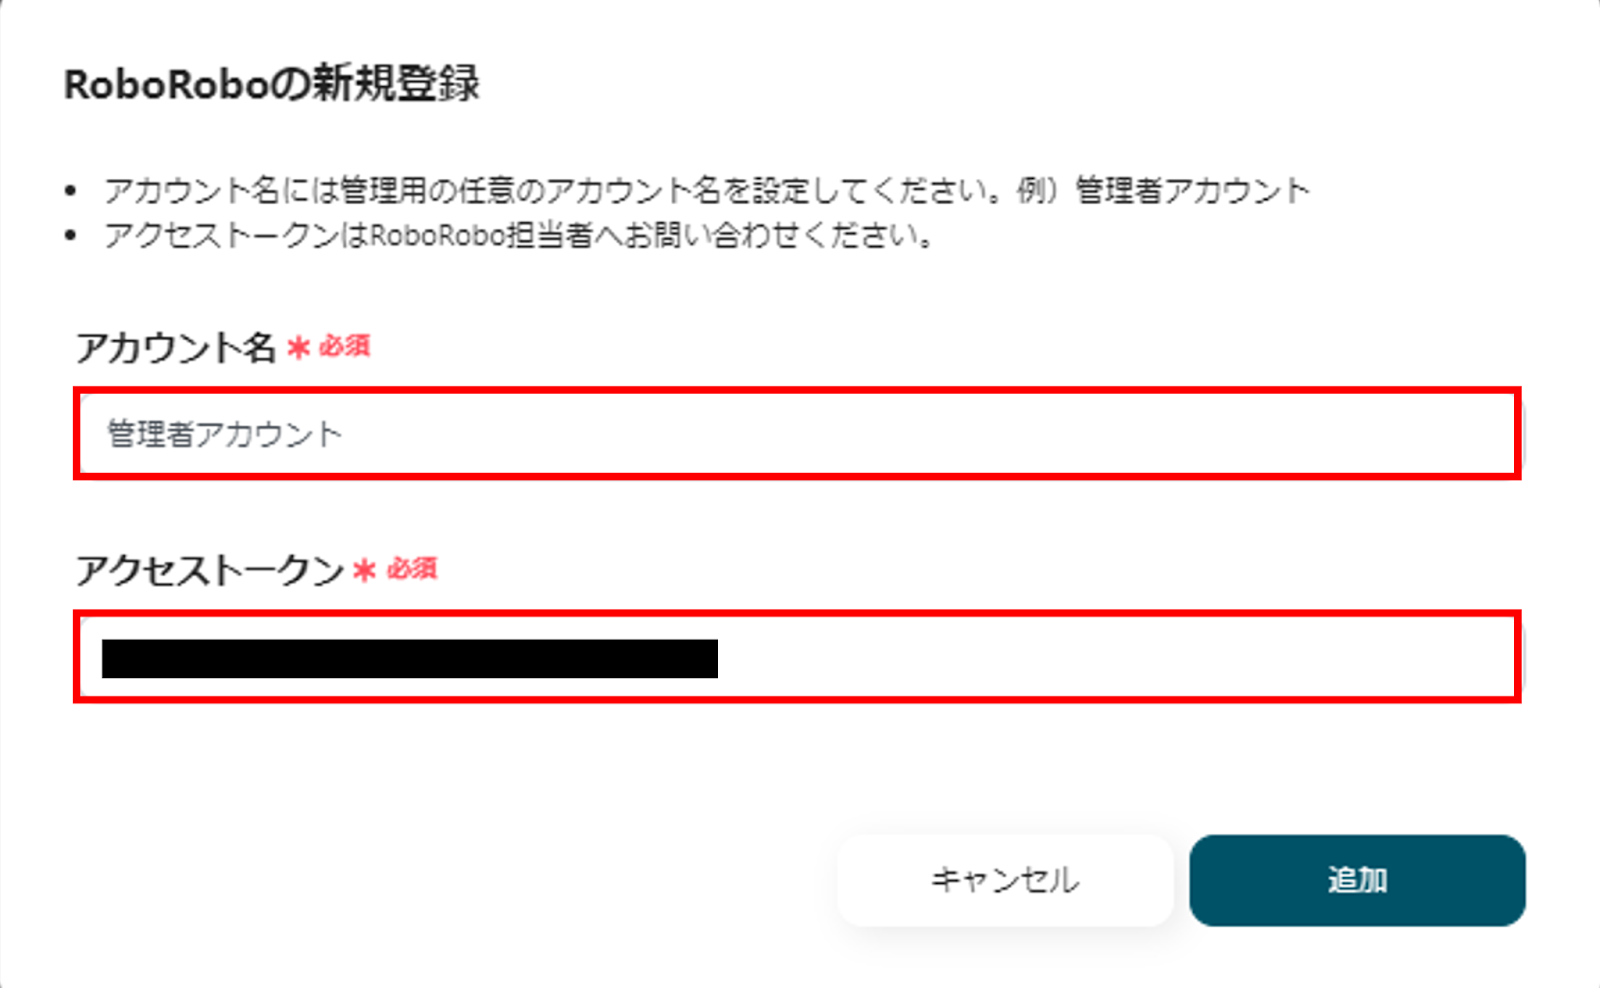The width and height of the screenshot is (1600, 988).
Task: Click the bullet dot before アクセストークンは
Action: pos(70,237)
